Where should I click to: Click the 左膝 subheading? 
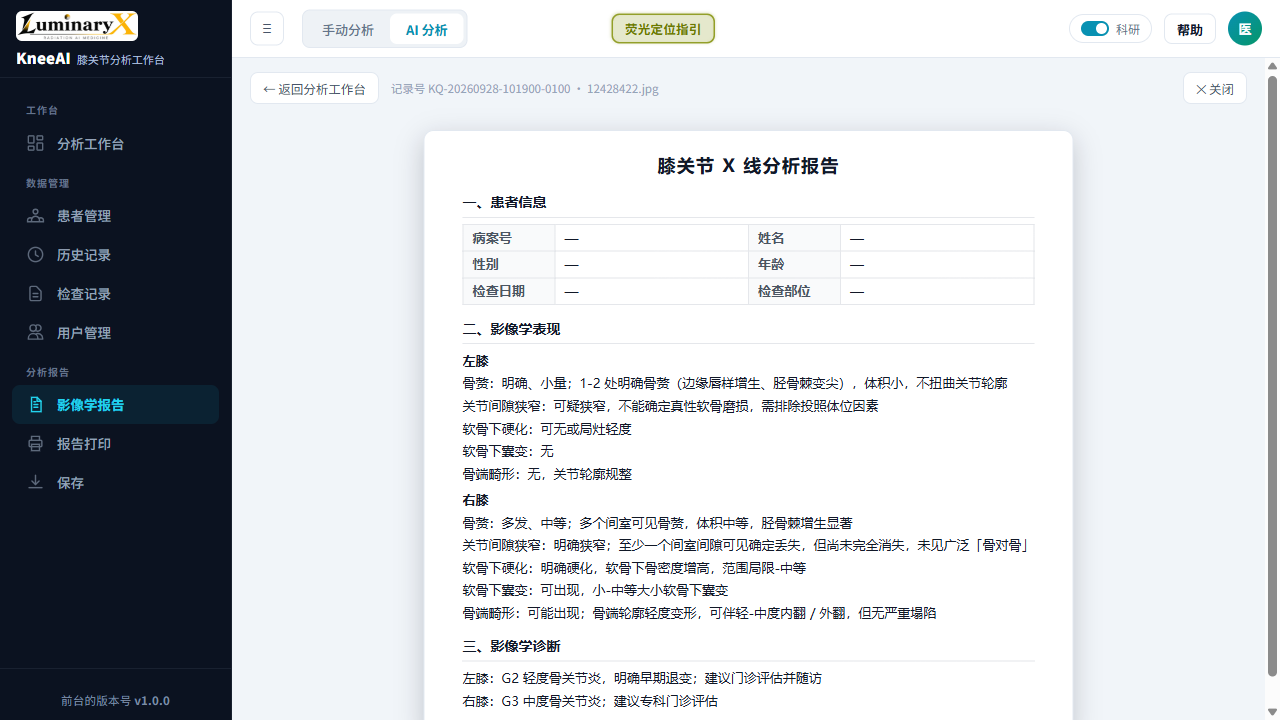click(475, 360)
